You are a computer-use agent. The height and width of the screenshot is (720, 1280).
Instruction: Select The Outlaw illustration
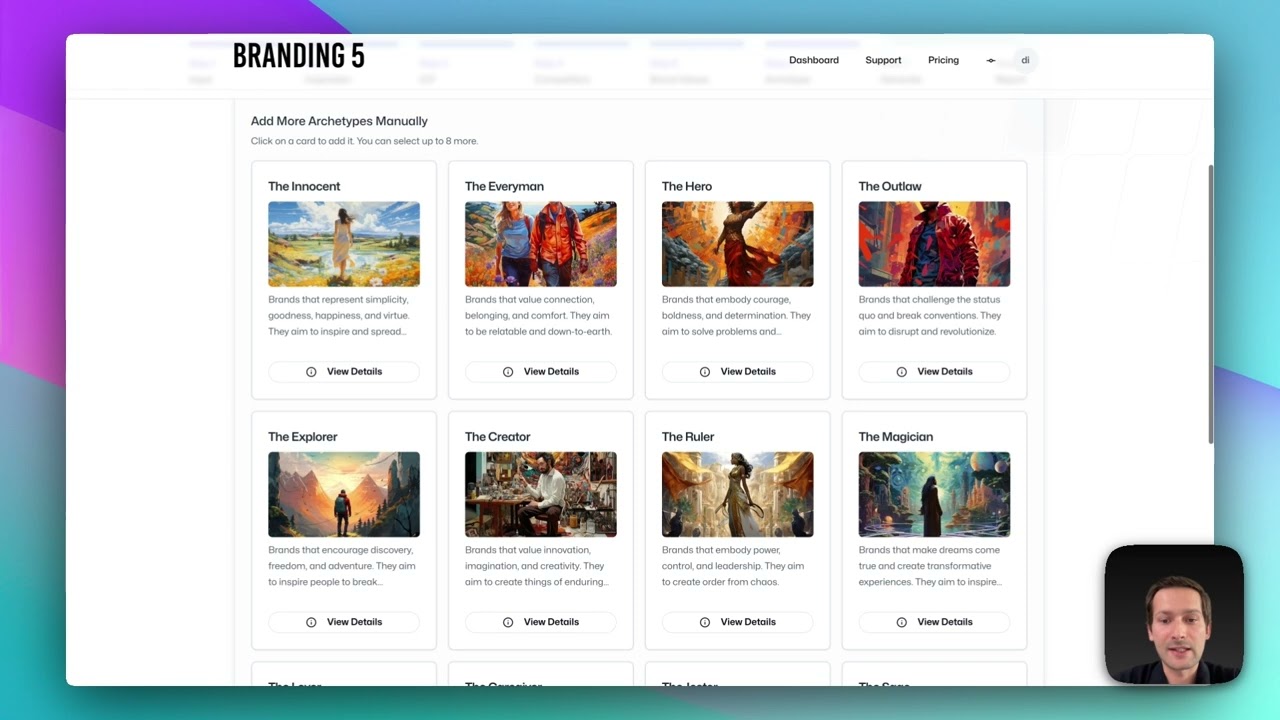[x=935, y=244]
